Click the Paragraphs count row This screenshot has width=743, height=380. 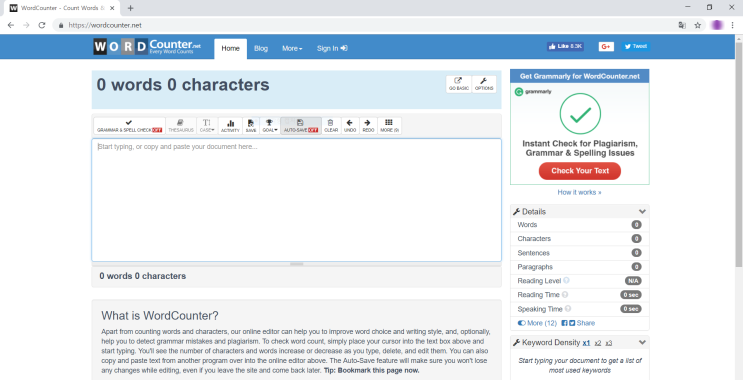coord(580,267)
